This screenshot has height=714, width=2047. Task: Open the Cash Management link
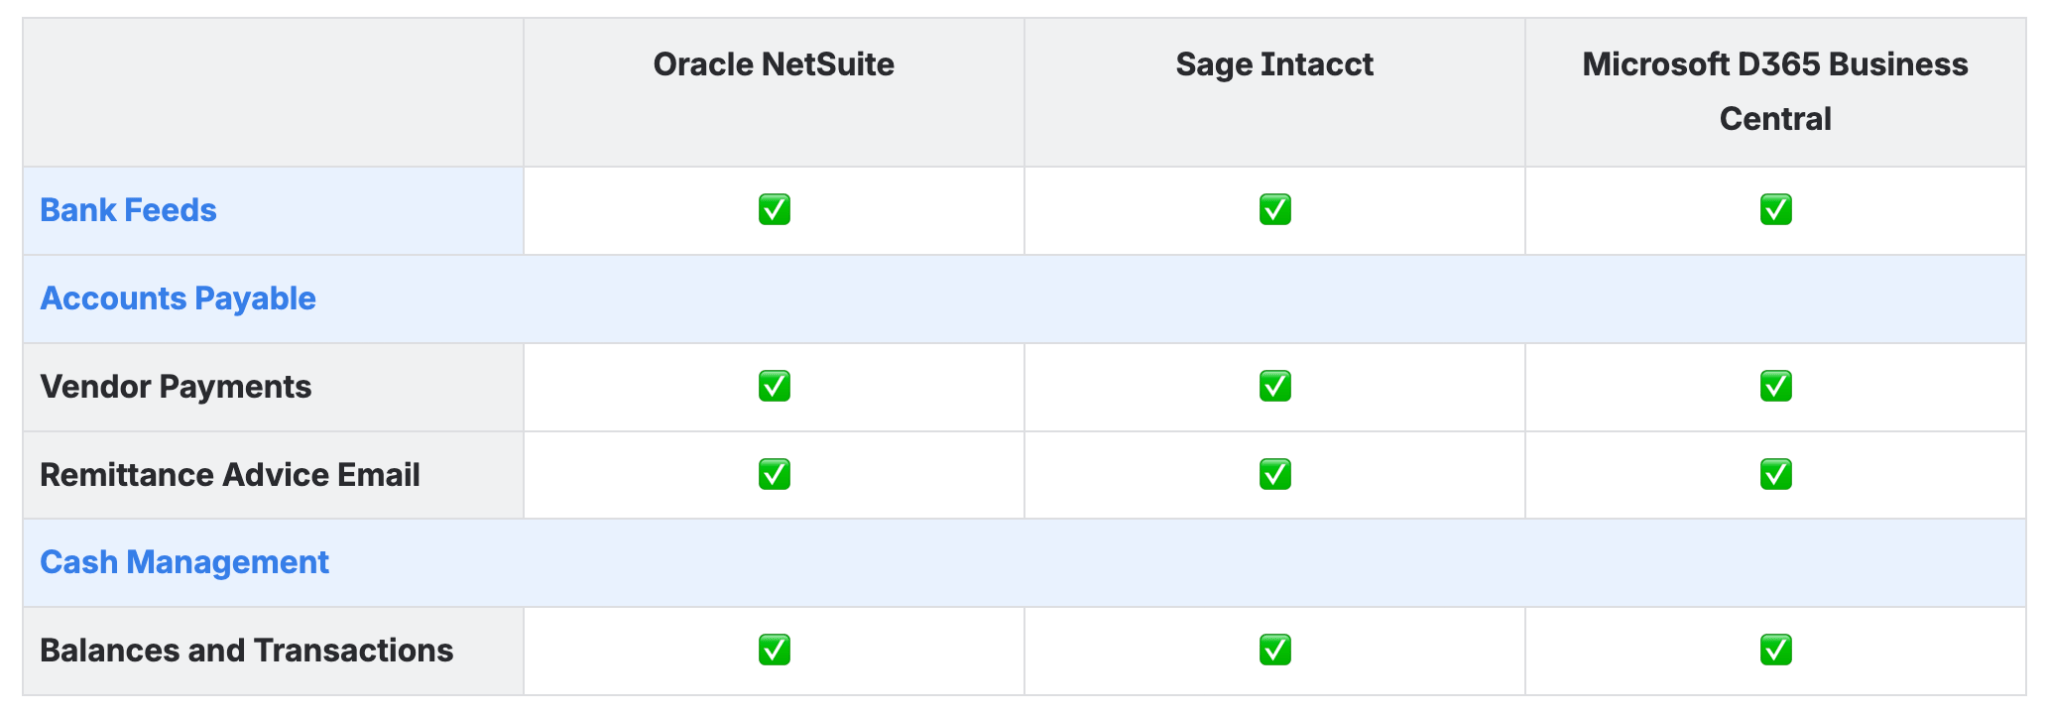[x=184, y=562]
